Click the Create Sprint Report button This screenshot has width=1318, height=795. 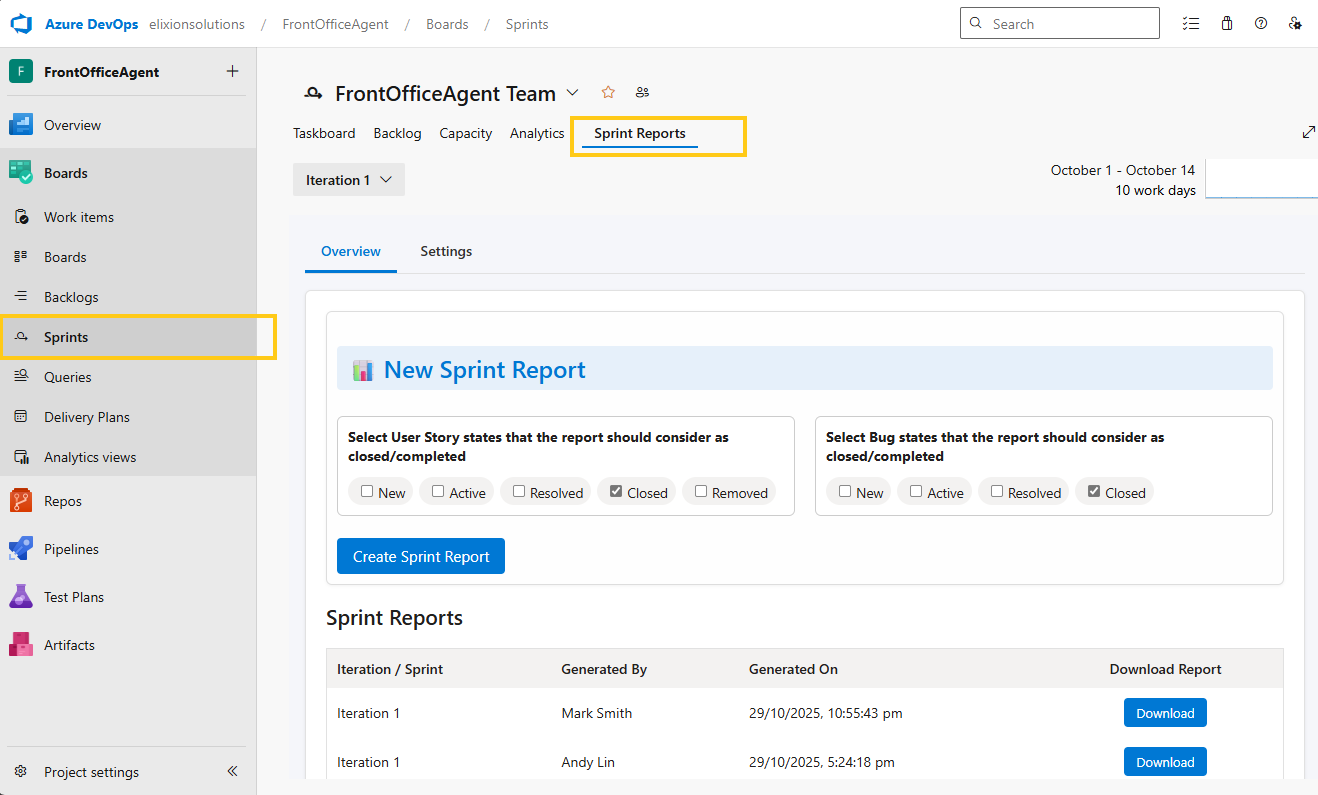click(421, 556)
